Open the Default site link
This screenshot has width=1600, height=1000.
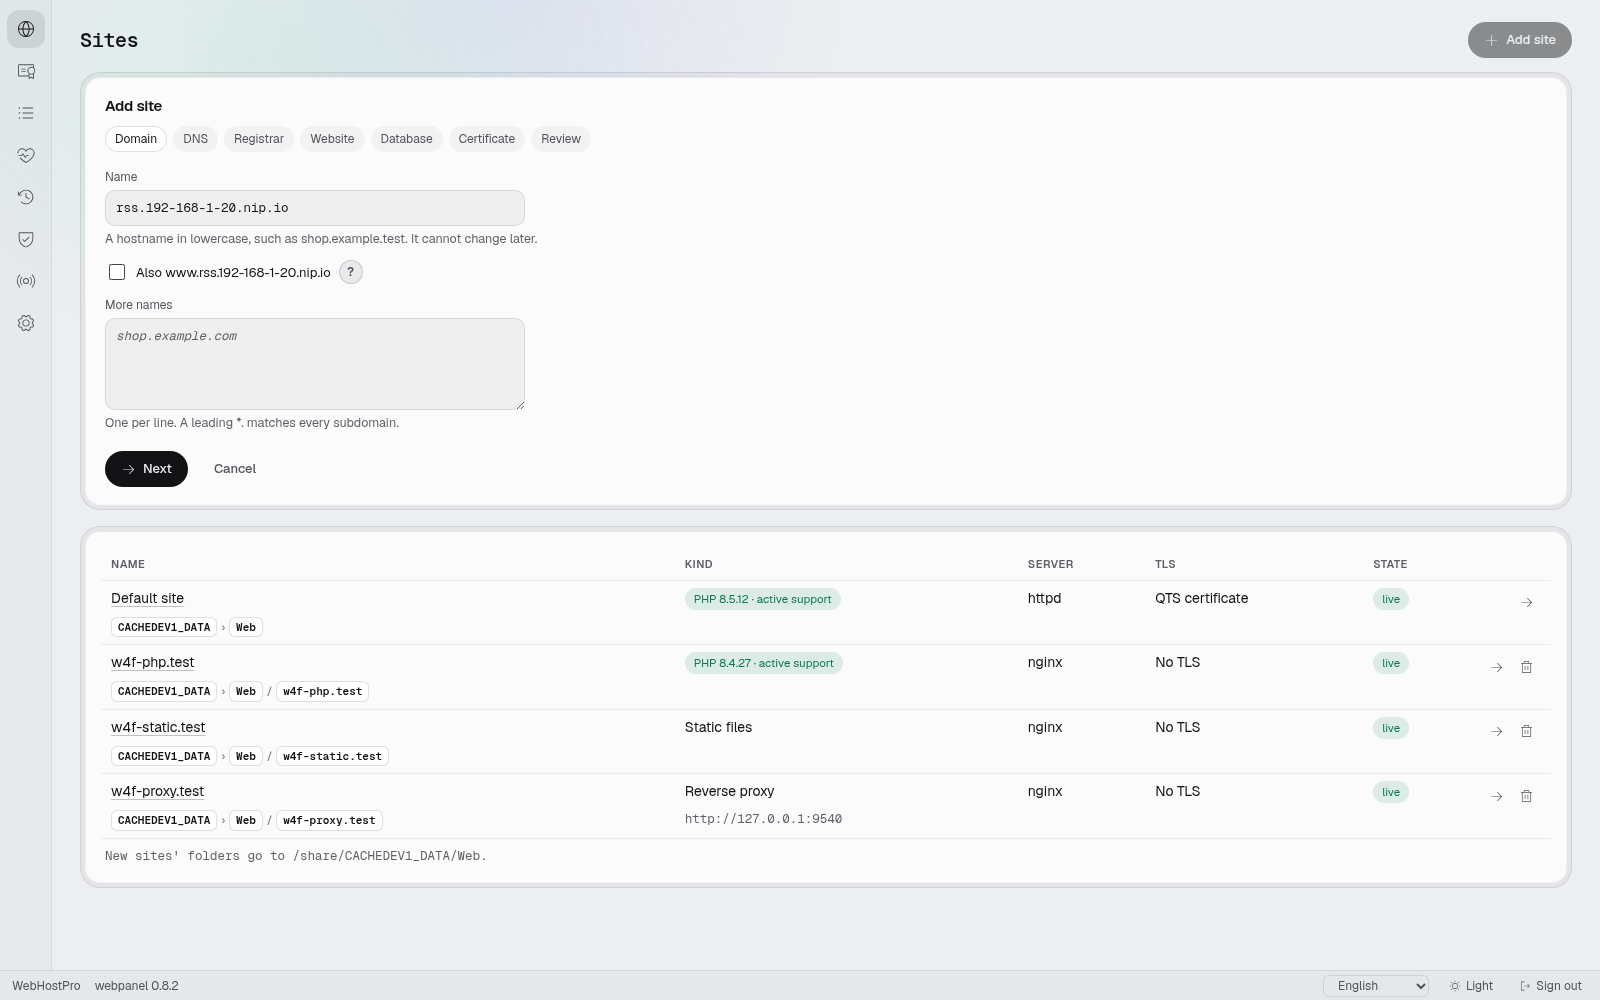tap(147, 598)
